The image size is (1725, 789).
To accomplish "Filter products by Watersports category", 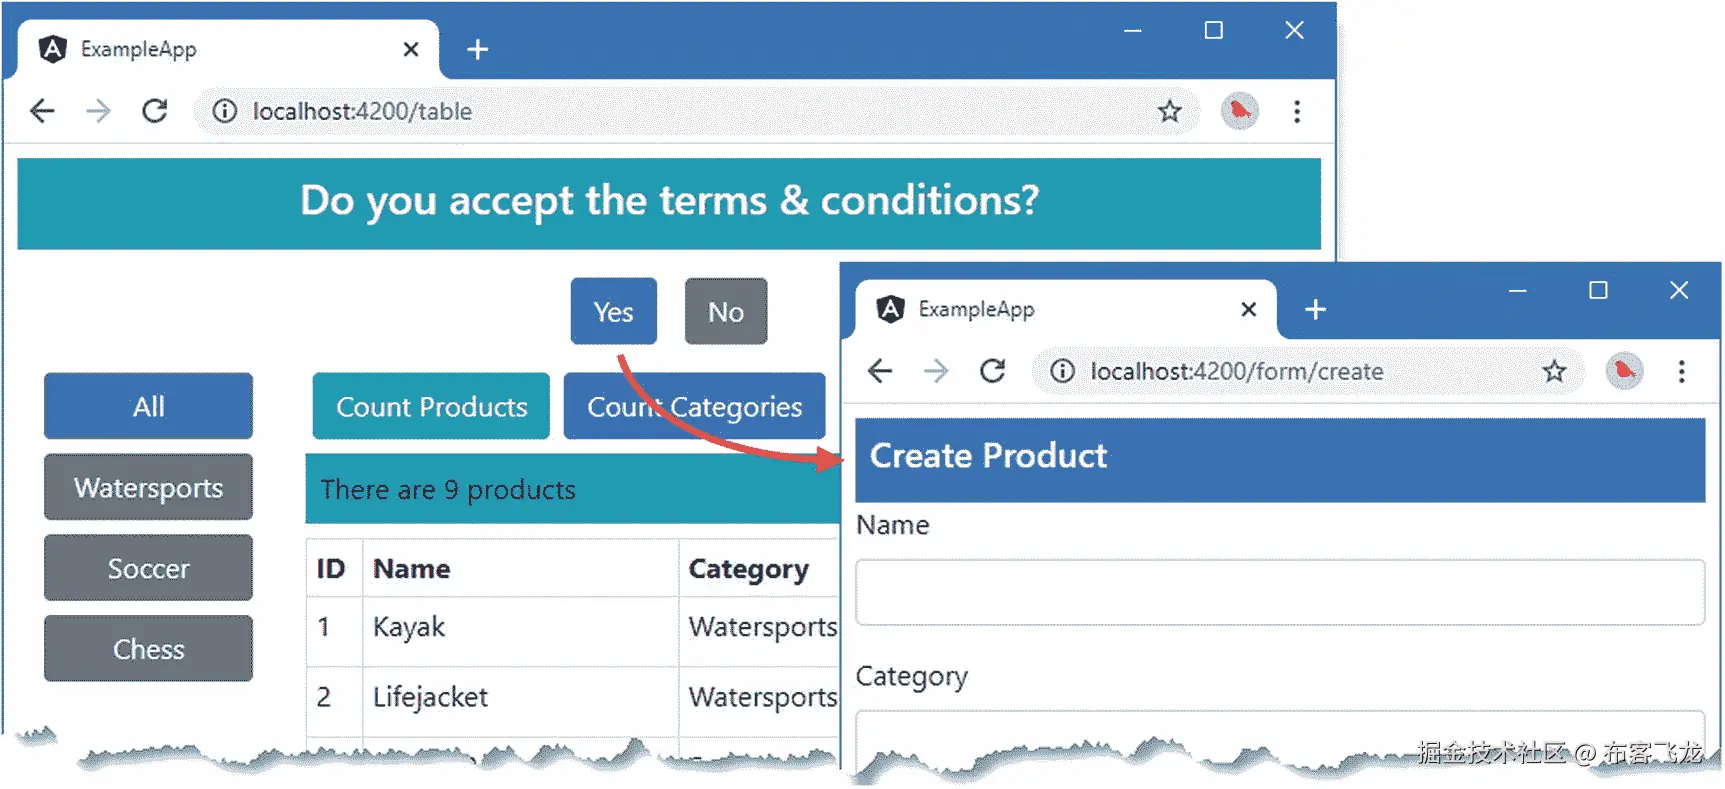I will (148, 487).
